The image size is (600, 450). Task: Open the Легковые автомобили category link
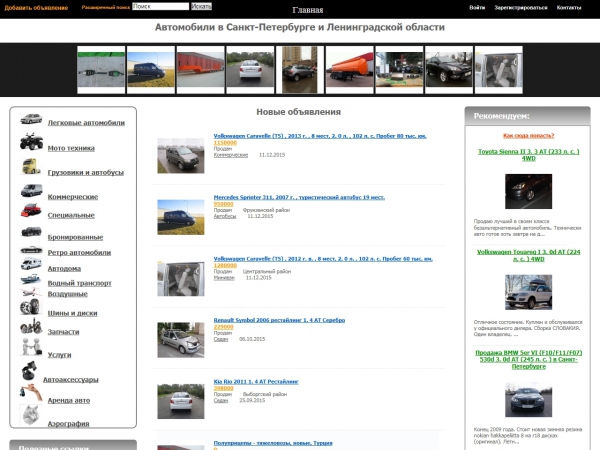86,123
